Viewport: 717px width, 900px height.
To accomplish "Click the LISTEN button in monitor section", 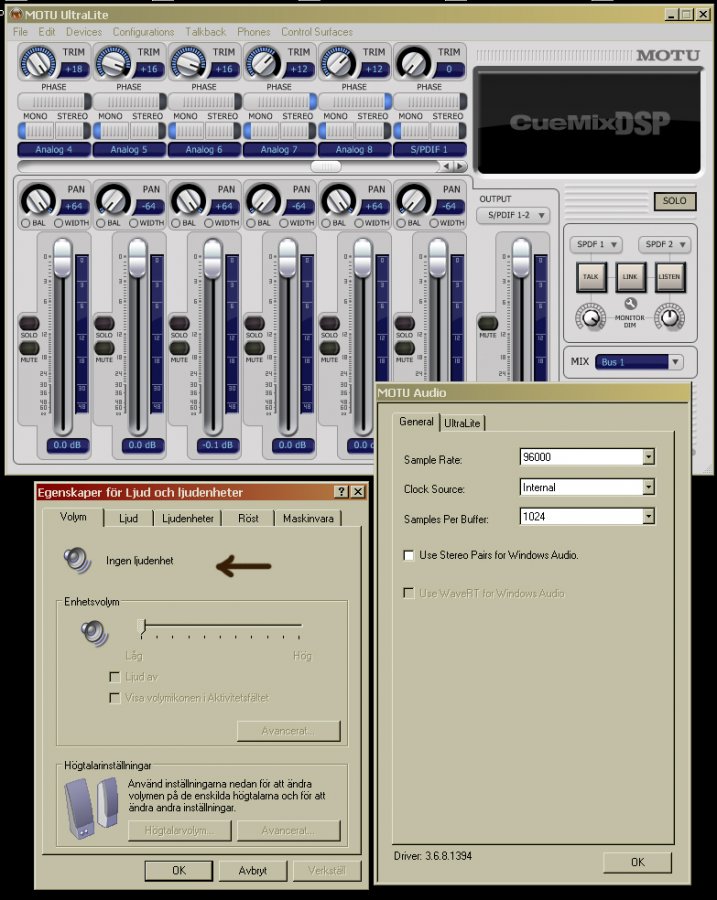I will 669,277.
